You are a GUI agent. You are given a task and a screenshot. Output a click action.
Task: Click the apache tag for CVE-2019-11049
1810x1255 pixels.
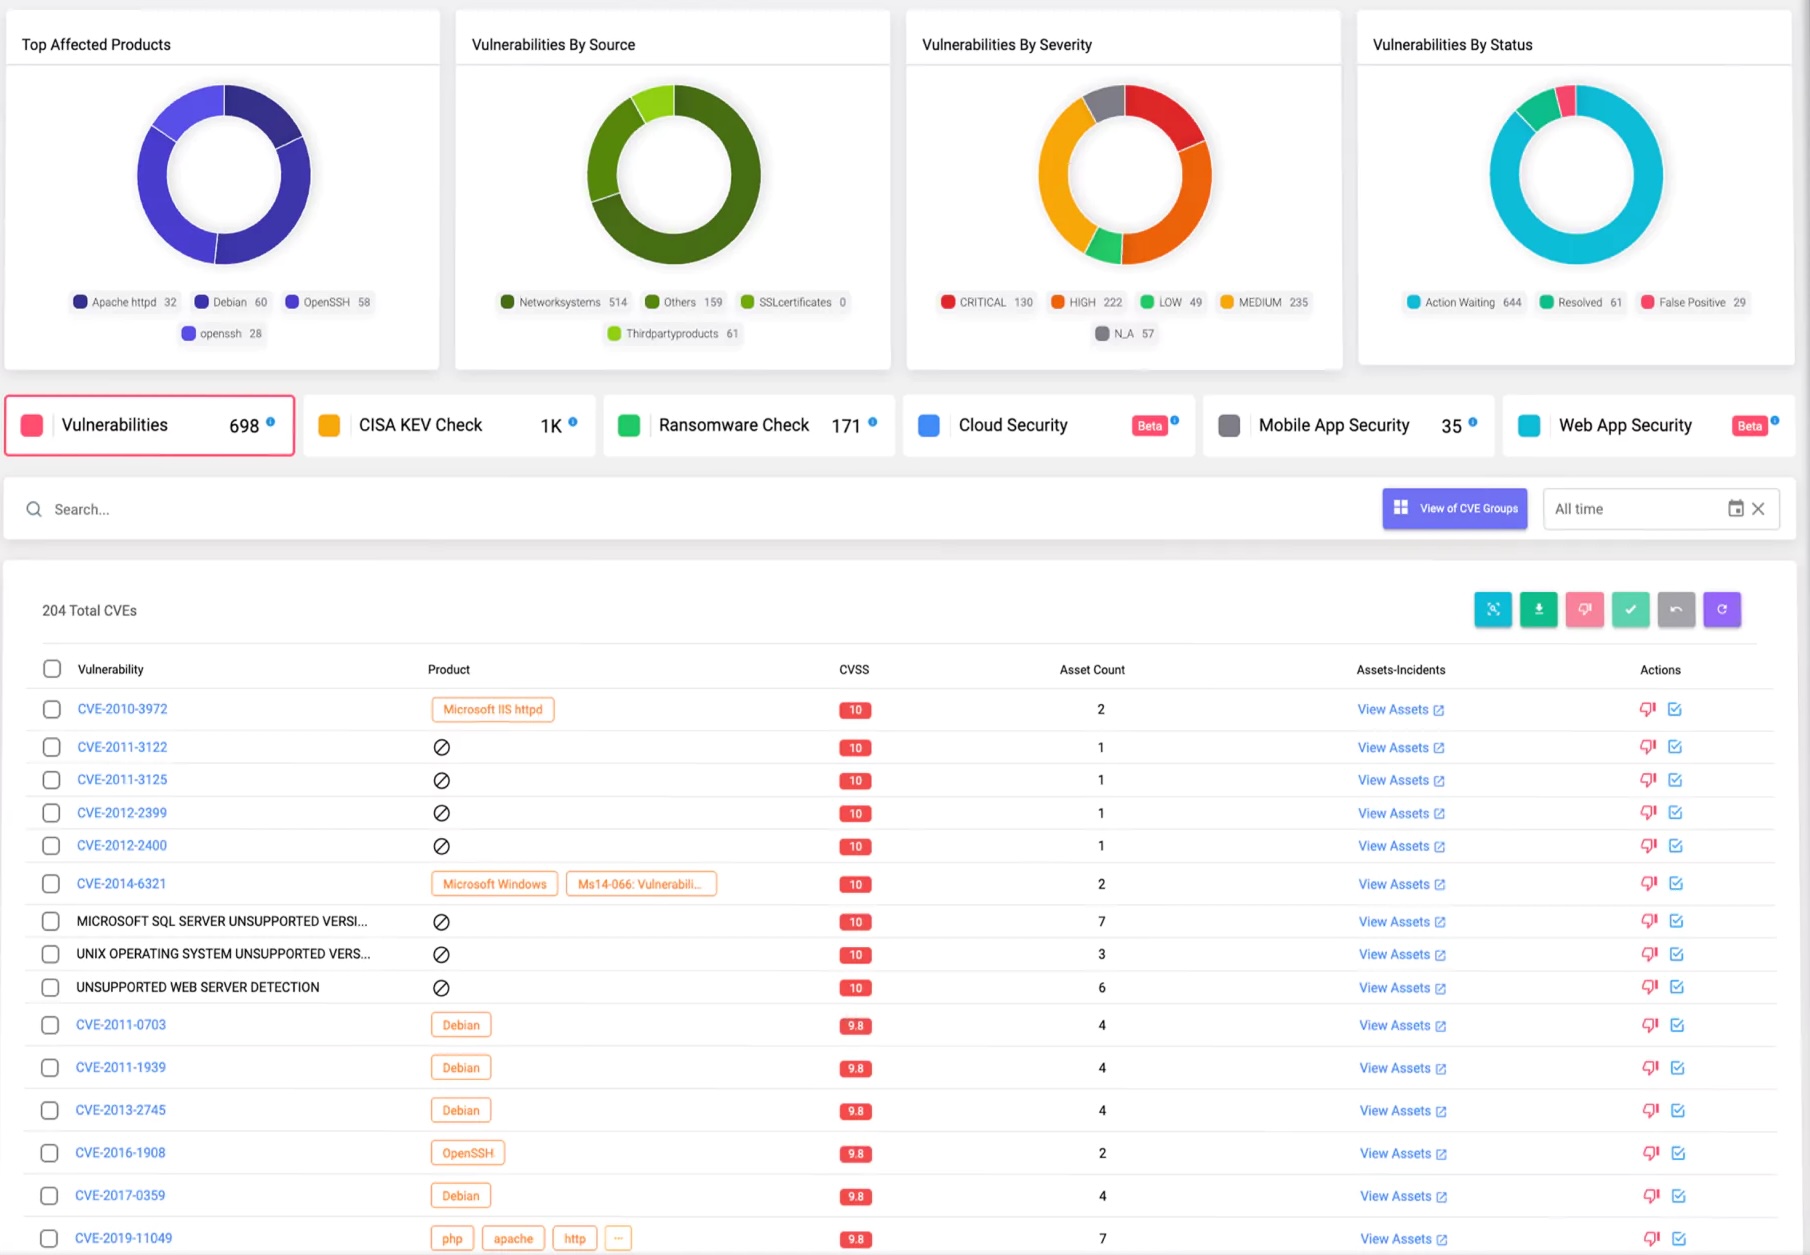[x=513, y=1238]
